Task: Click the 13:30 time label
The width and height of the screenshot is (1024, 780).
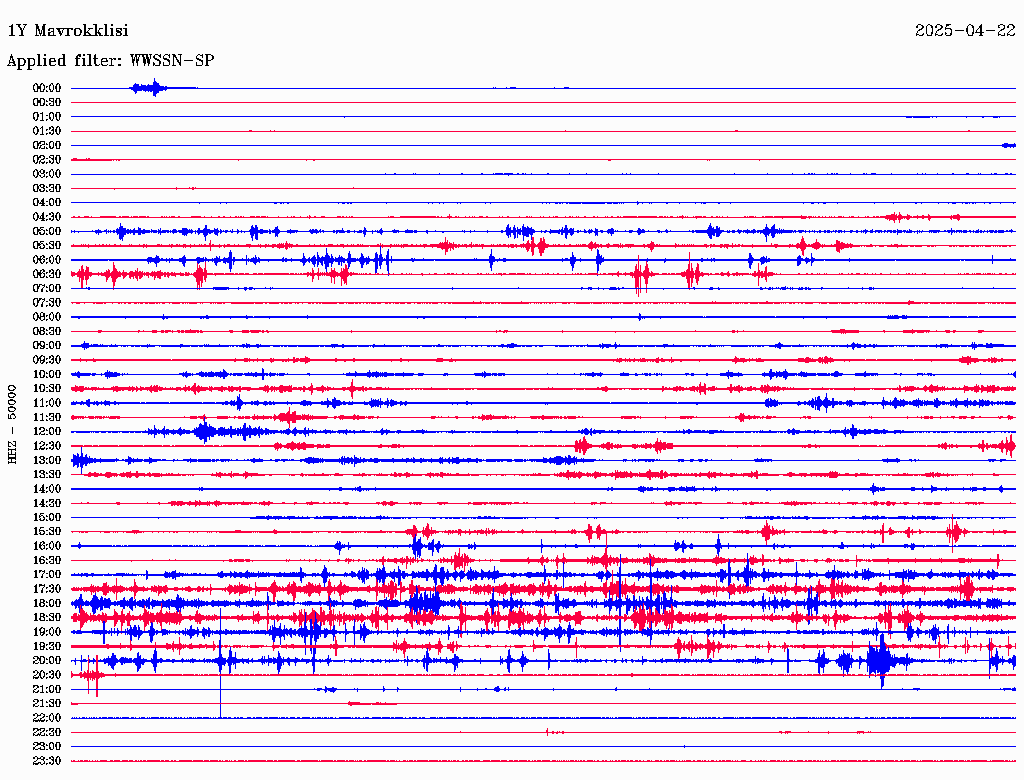Action: pyautogui.click(x=47, y=475)
